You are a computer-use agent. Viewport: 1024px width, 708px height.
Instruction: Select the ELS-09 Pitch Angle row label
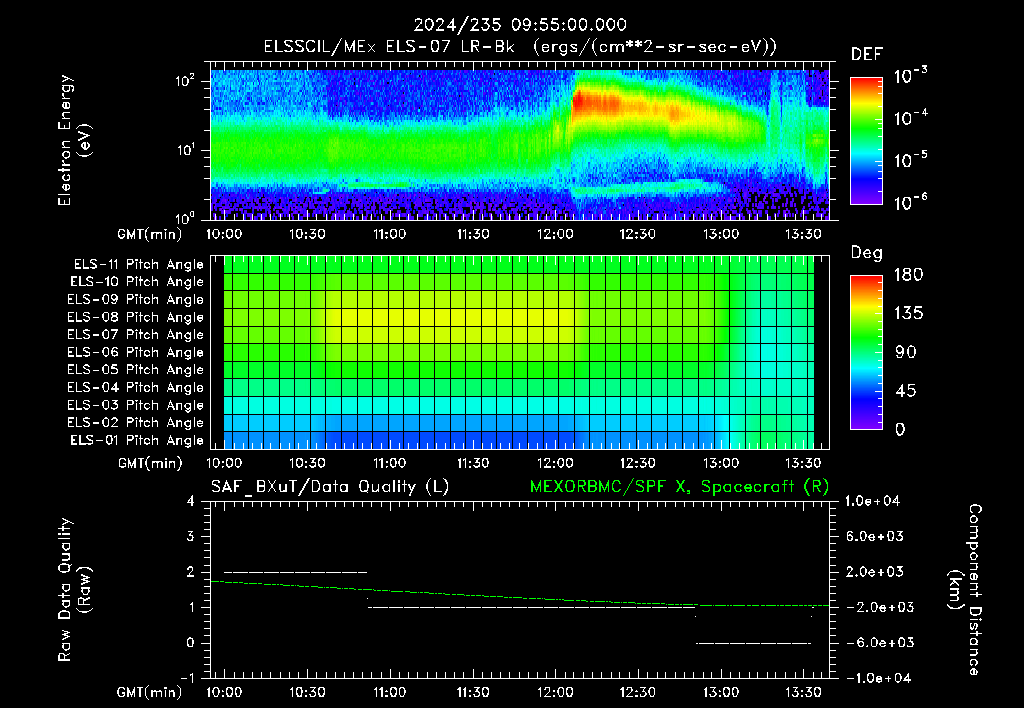135,300
